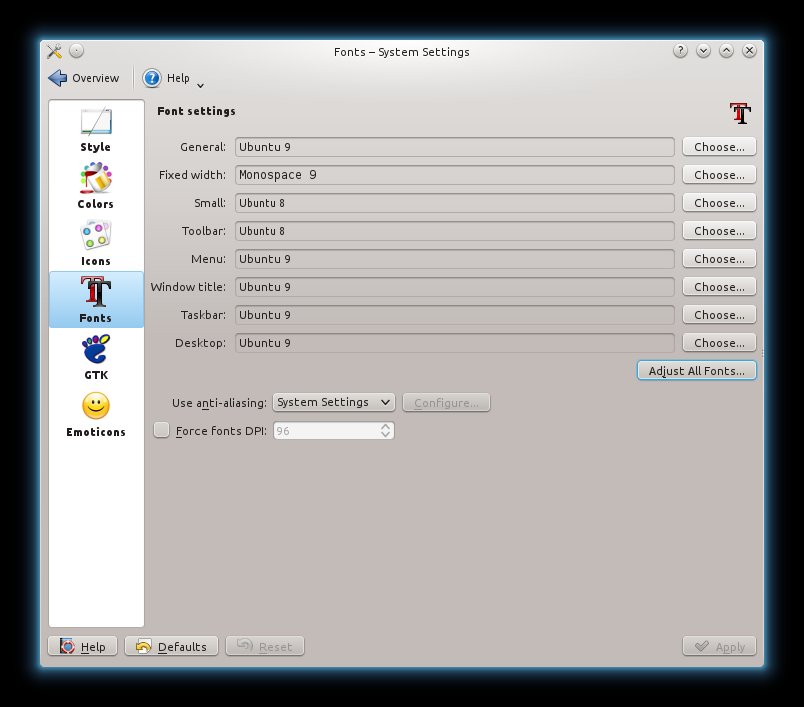Choose a new Desktop font

719,342
